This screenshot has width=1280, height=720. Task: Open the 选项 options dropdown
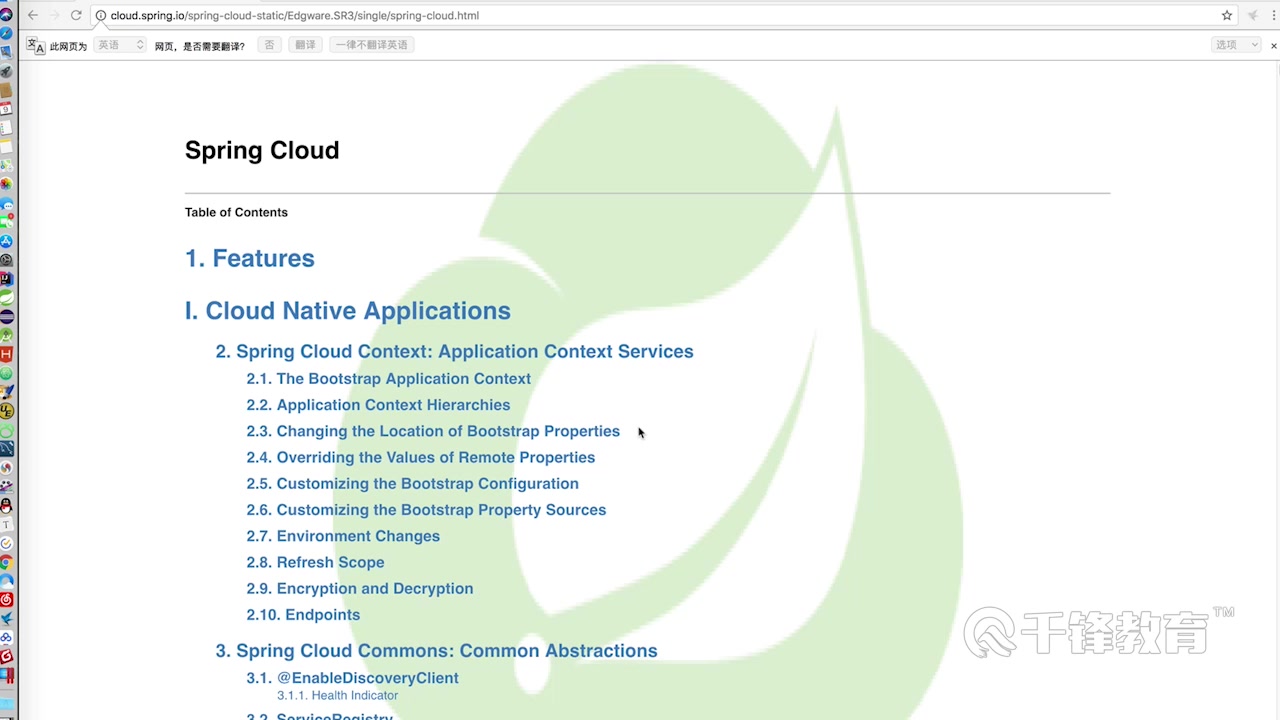tap(1236, 45)
